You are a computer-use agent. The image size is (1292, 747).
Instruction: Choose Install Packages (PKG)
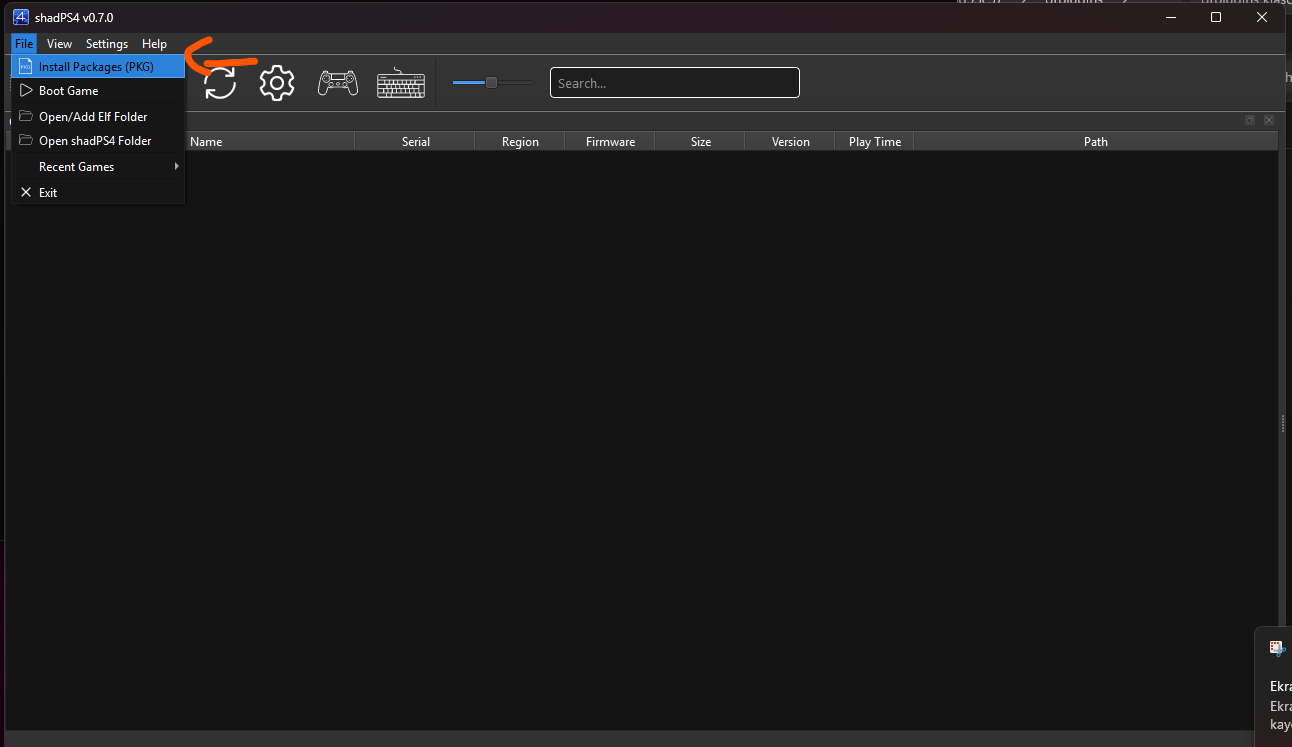[x=98, y=67]
